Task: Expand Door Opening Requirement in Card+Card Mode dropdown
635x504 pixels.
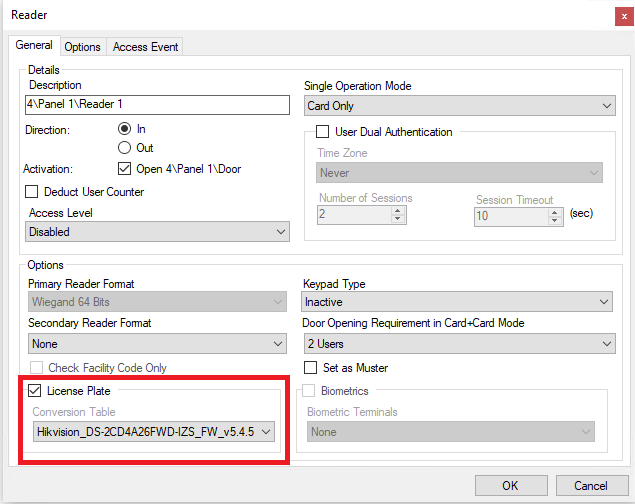Action: click(460, 344)
